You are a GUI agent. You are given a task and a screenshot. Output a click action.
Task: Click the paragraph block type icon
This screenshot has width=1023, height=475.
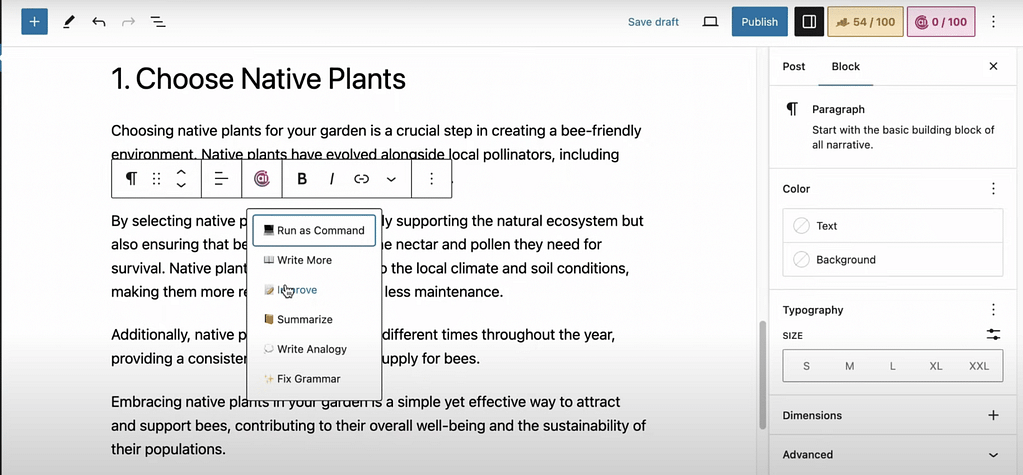point(131,179)
